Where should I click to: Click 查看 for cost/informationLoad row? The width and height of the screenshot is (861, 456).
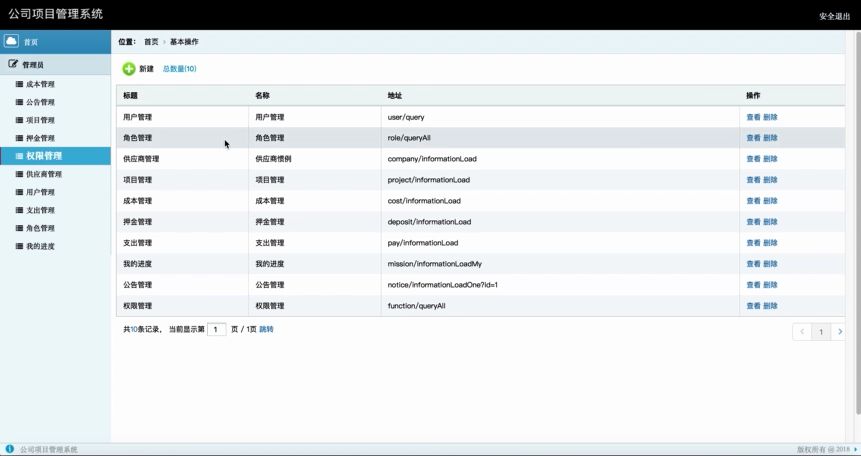pos(753,201)
